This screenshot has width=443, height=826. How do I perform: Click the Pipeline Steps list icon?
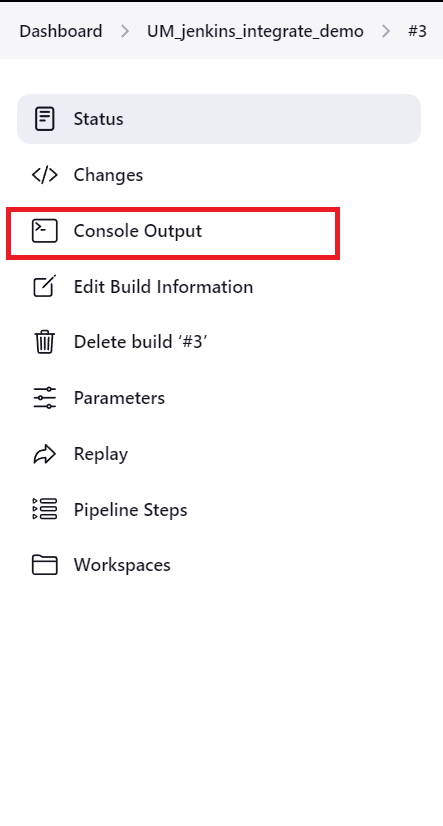click(x=45, y=509)
